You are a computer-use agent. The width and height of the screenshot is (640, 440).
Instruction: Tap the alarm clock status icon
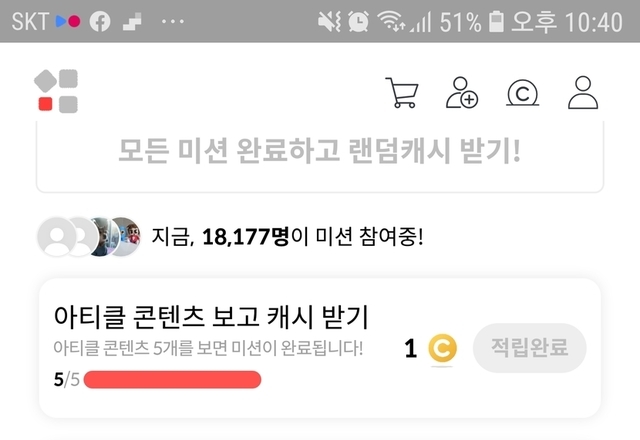[358, 21]
